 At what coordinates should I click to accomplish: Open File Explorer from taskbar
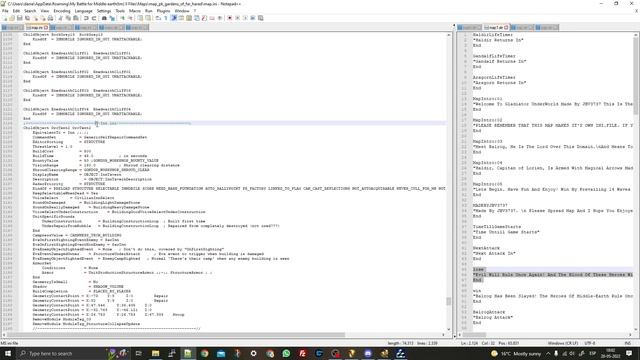point(156,353)
